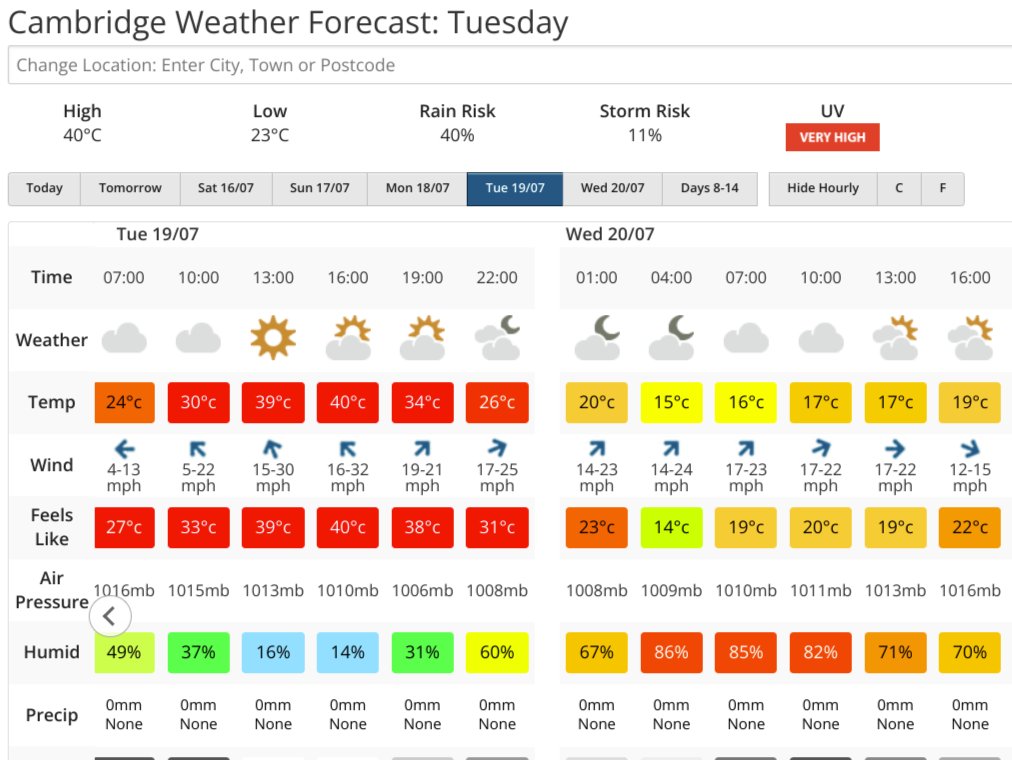Image resolution: width=1012 pixels, height=760 pixels.
Task: Click the wind arrow above 12-15 mph
Action: pos(970,448)
